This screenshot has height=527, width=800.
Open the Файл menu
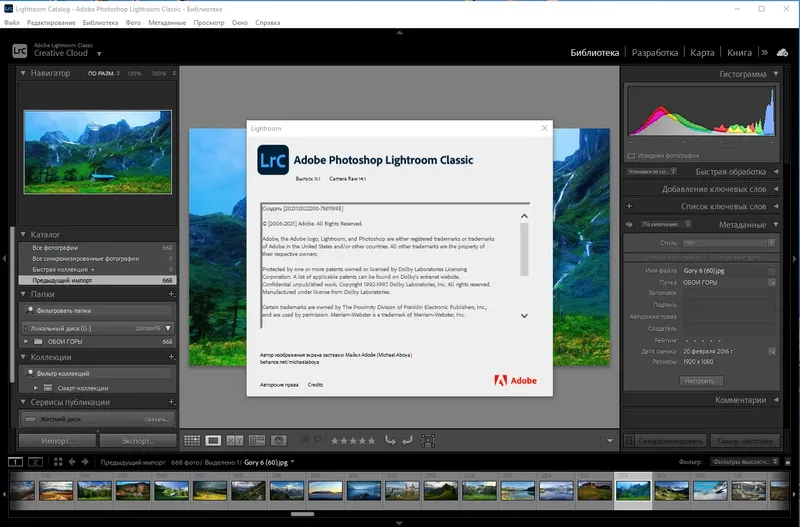(11, 22)
